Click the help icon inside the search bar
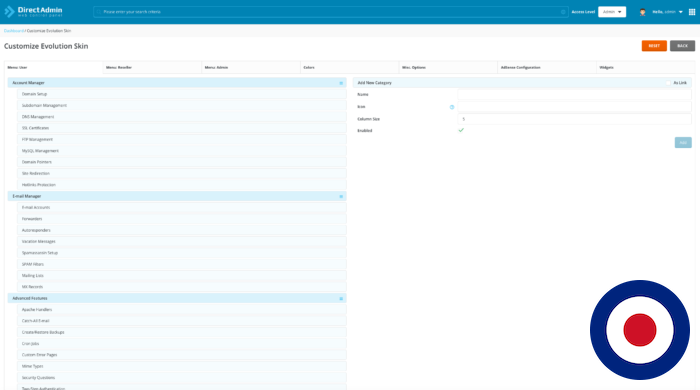The width and height of the screenshot is (700, 390). (563, 12)
